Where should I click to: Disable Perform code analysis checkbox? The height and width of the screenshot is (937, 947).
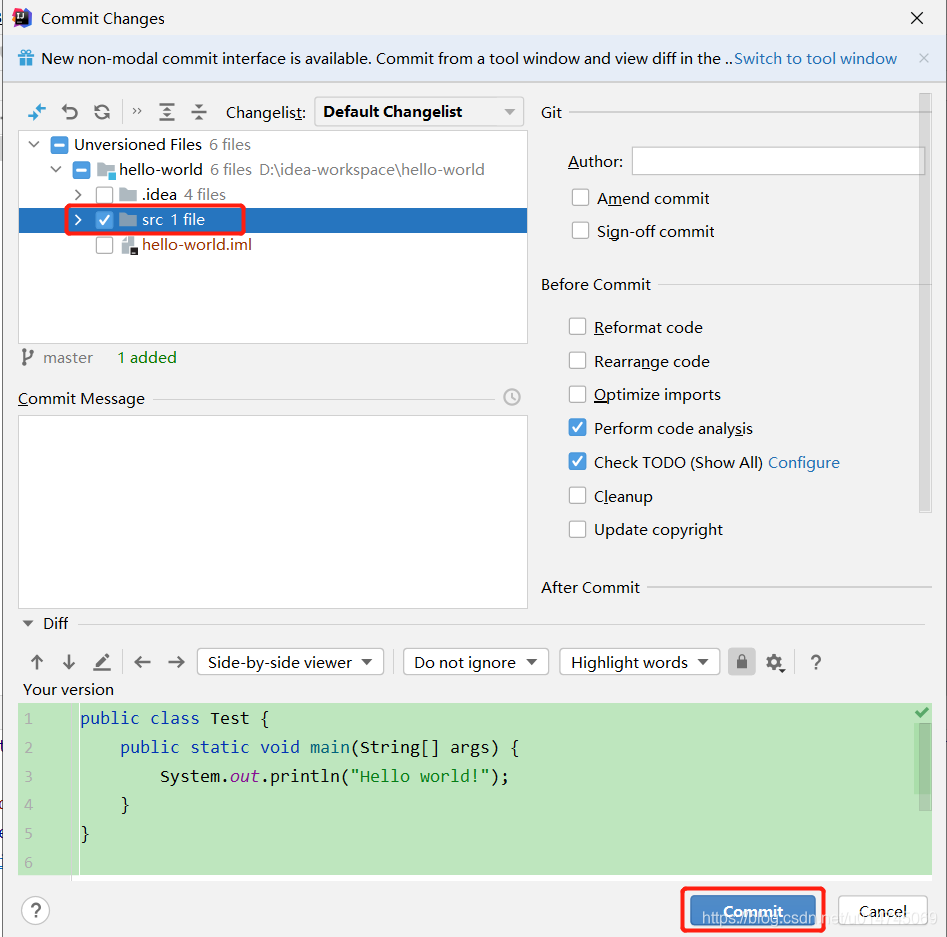pyautogui.click(x=577, y=428)
